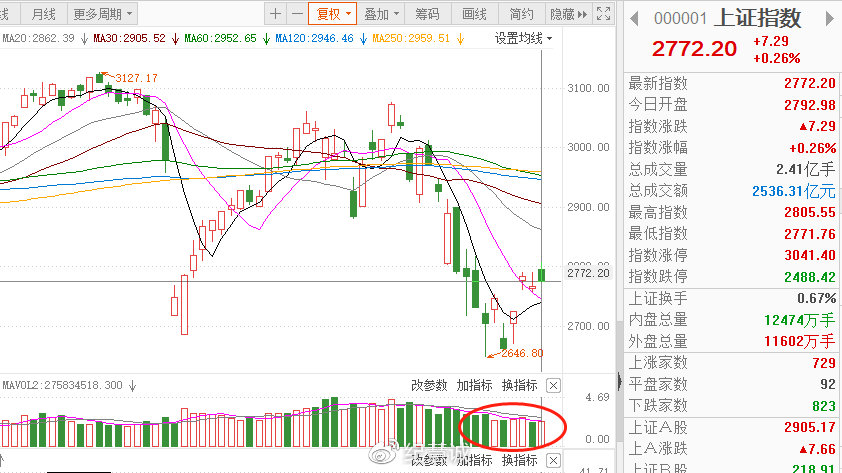This screenshot has height=473, width=842.
Task: Click 上证换手 value 0.67%
Action: [816, 299]
